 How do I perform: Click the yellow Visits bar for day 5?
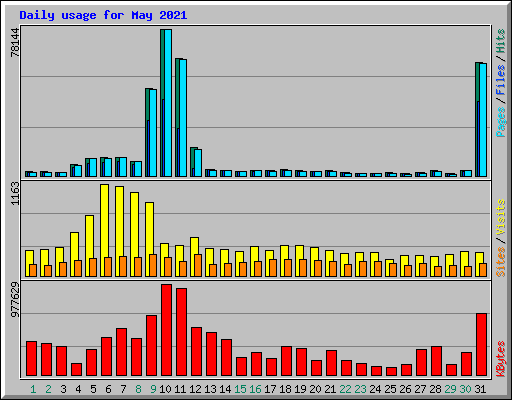click(89, 246)
